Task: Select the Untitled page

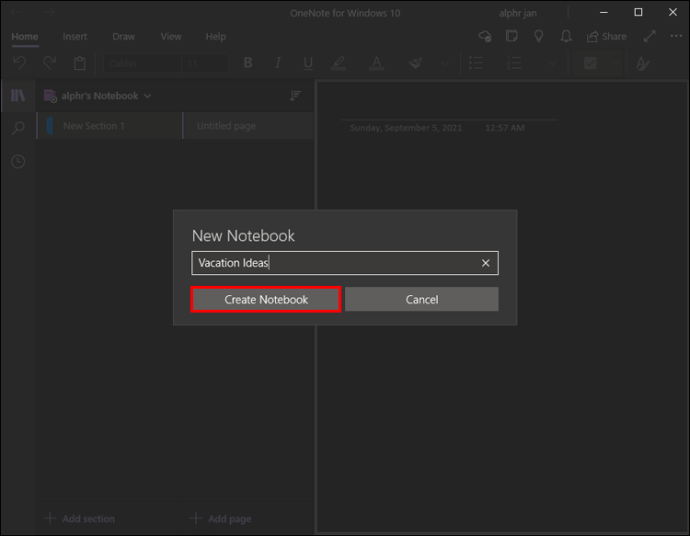Action: (248, 126)
